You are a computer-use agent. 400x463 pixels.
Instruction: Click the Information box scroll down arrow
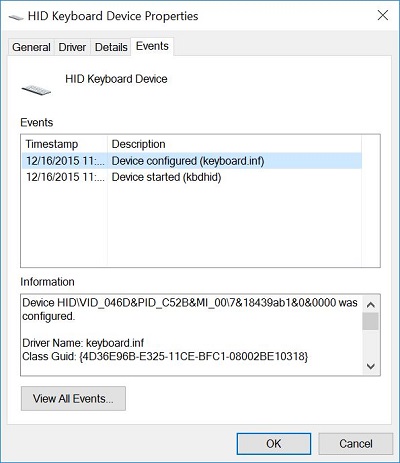point(371,366)
